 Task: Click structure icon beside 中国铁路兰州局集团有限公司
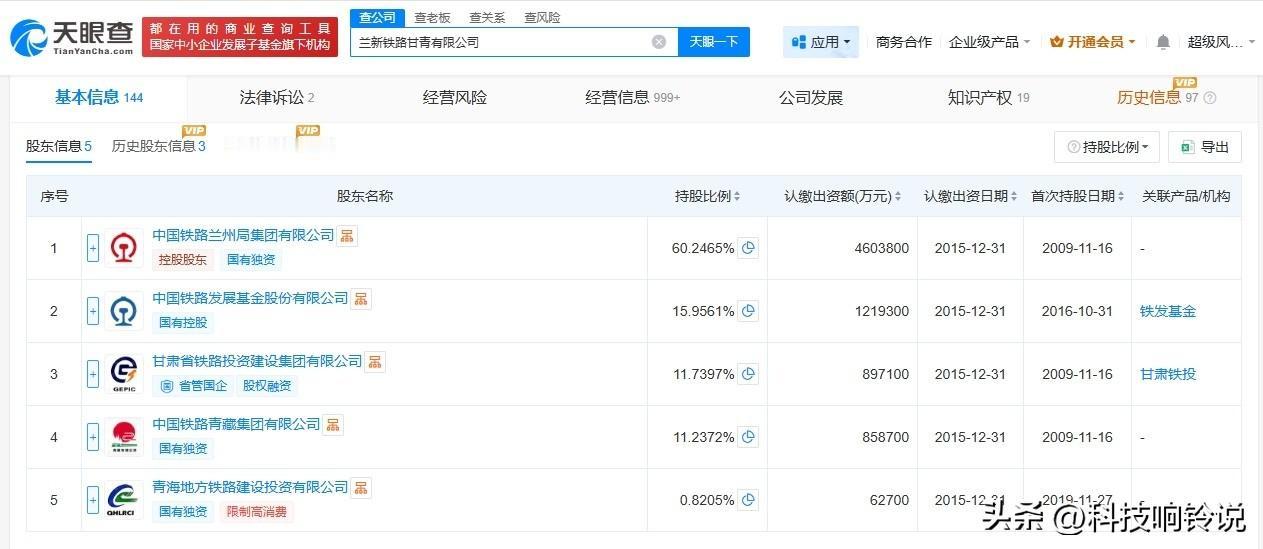[348, 236]
